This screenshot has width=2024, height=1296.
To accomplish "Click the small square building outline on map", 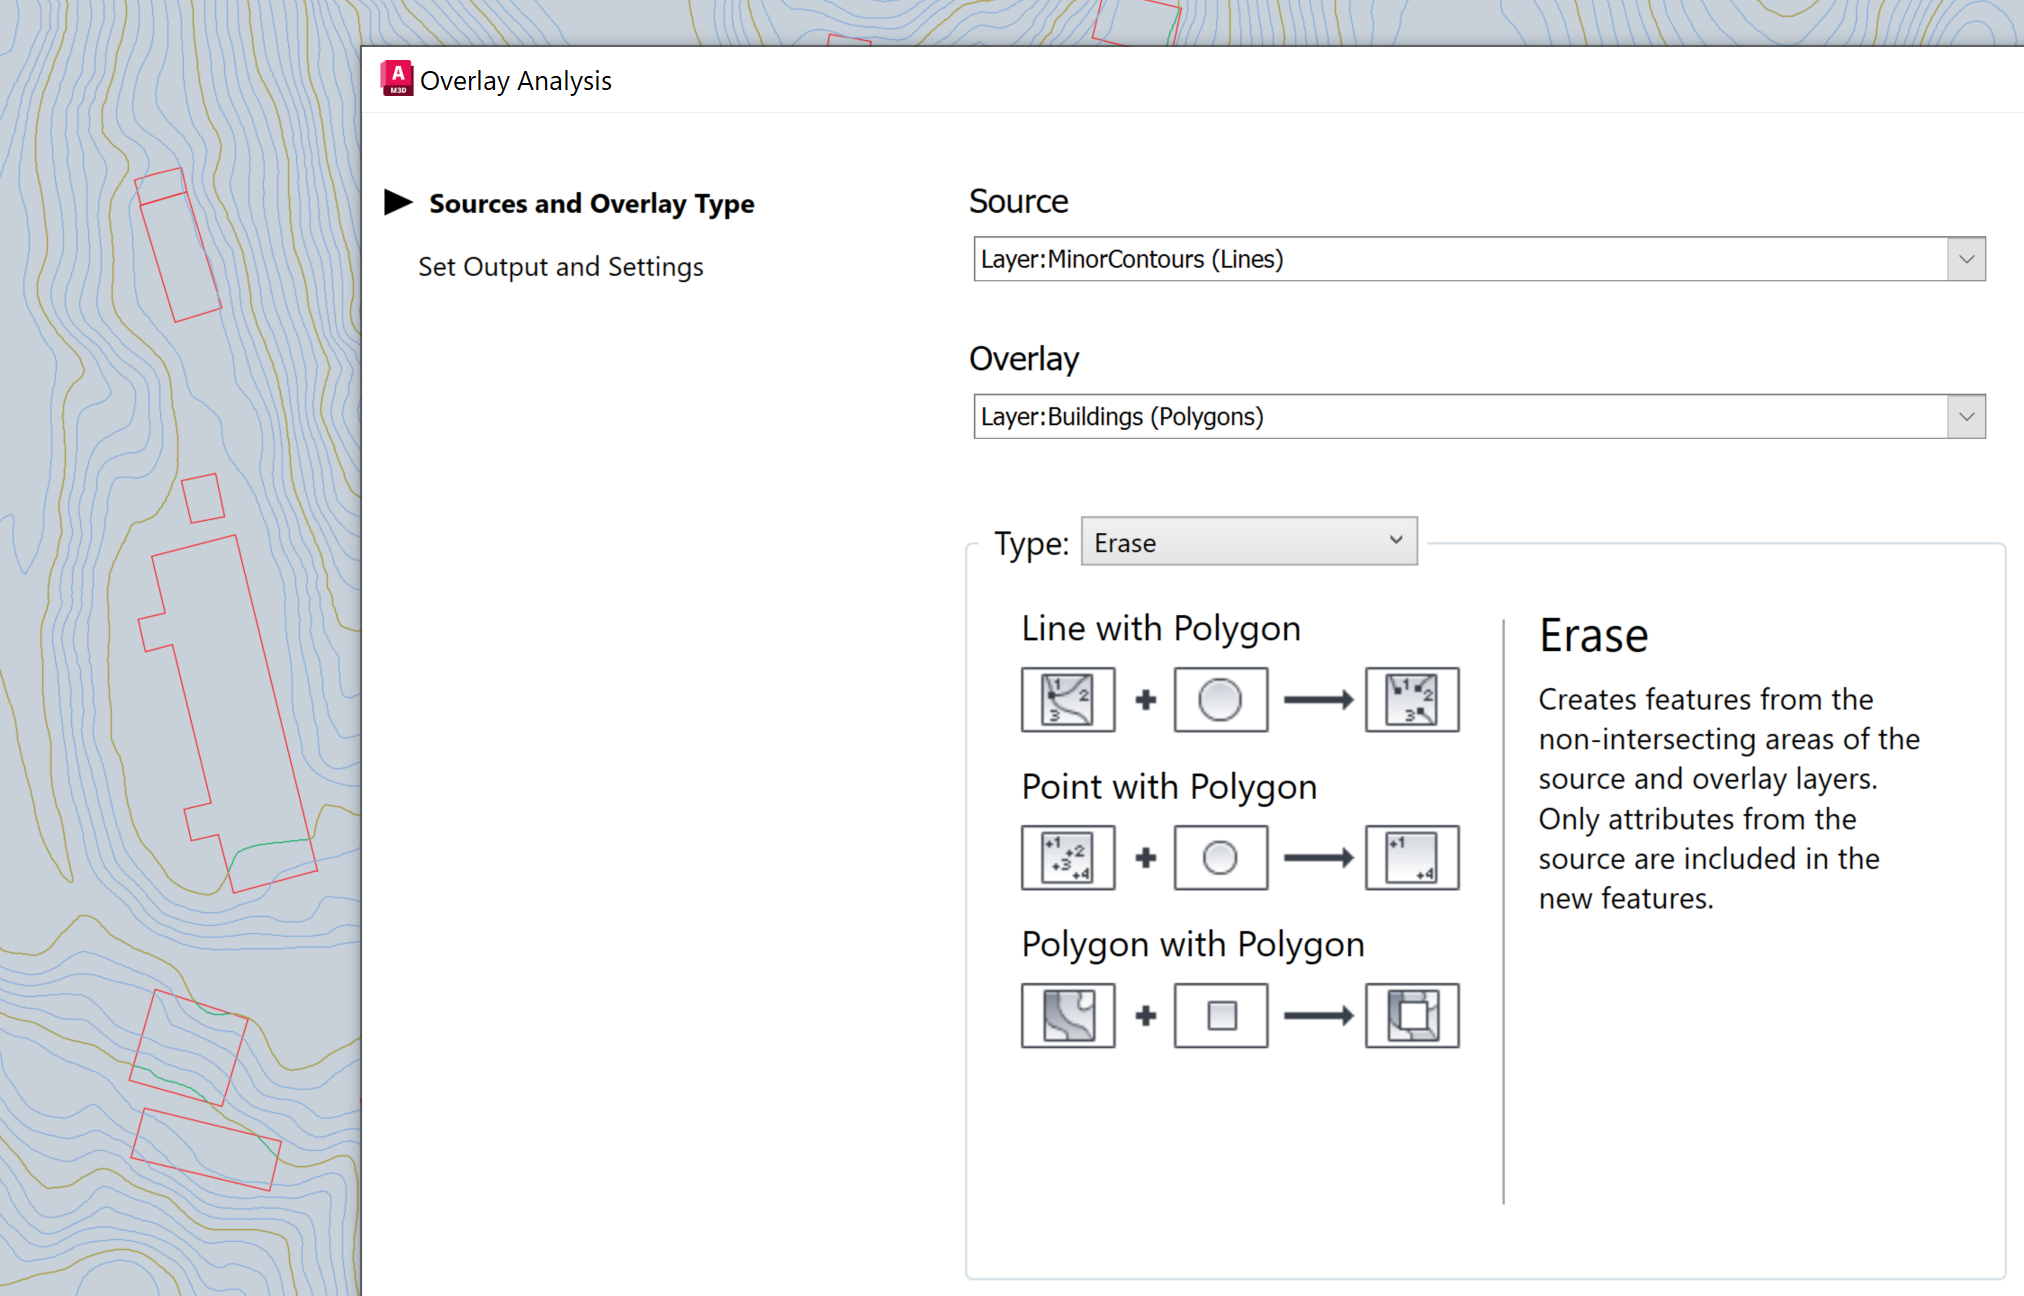I will [x=203, y=498].
